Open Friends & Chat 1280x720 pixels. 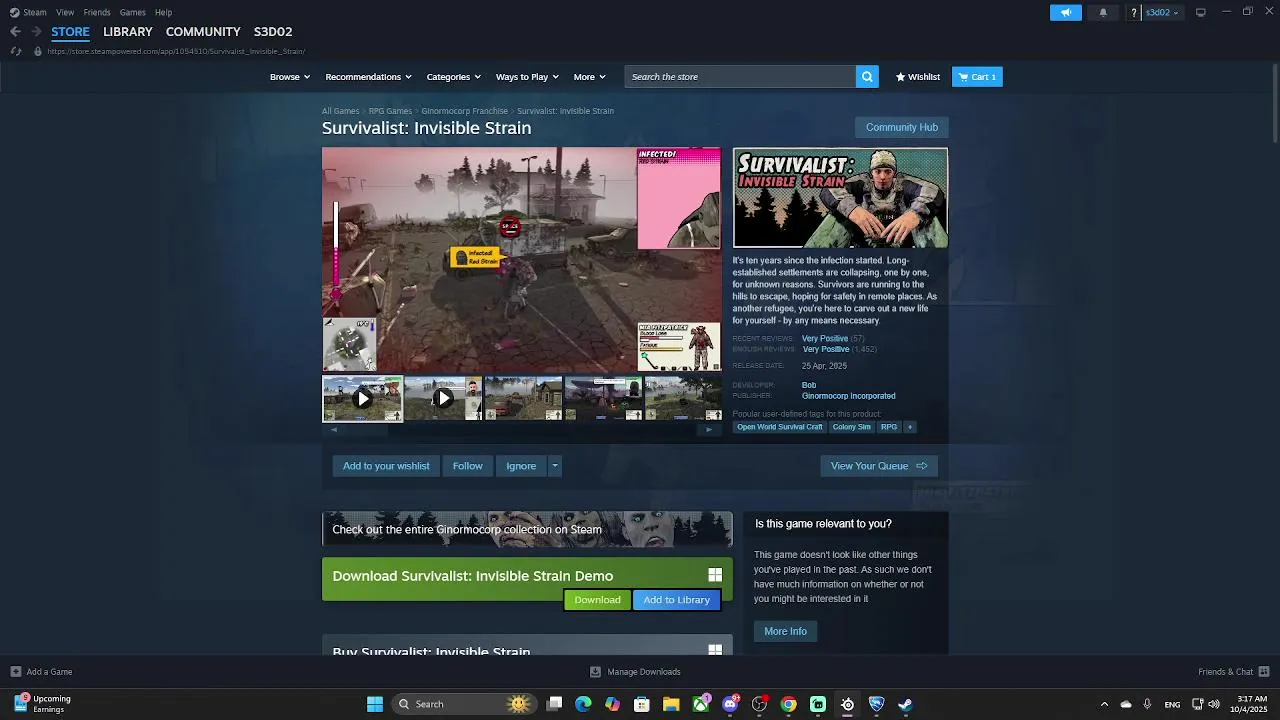point(1234,671)
